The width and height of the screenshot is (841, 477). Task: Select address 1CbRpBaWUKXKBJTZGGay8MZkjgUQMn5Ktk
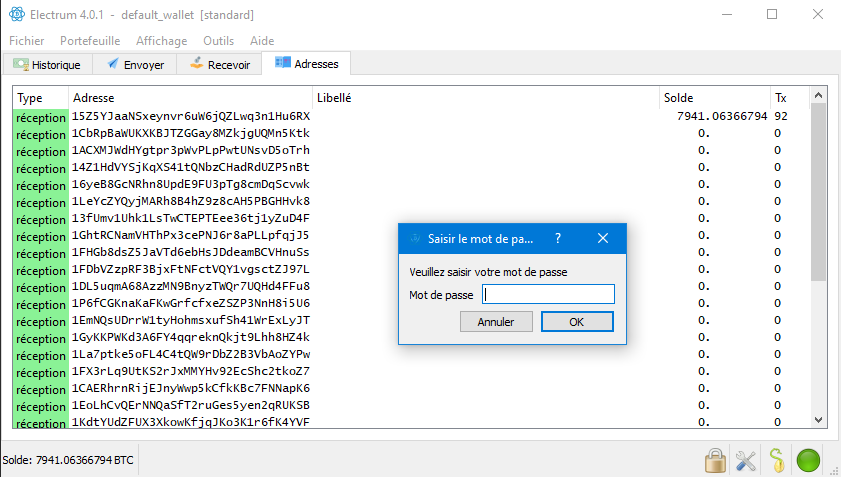pyautogui.click(x=191, y=133)
